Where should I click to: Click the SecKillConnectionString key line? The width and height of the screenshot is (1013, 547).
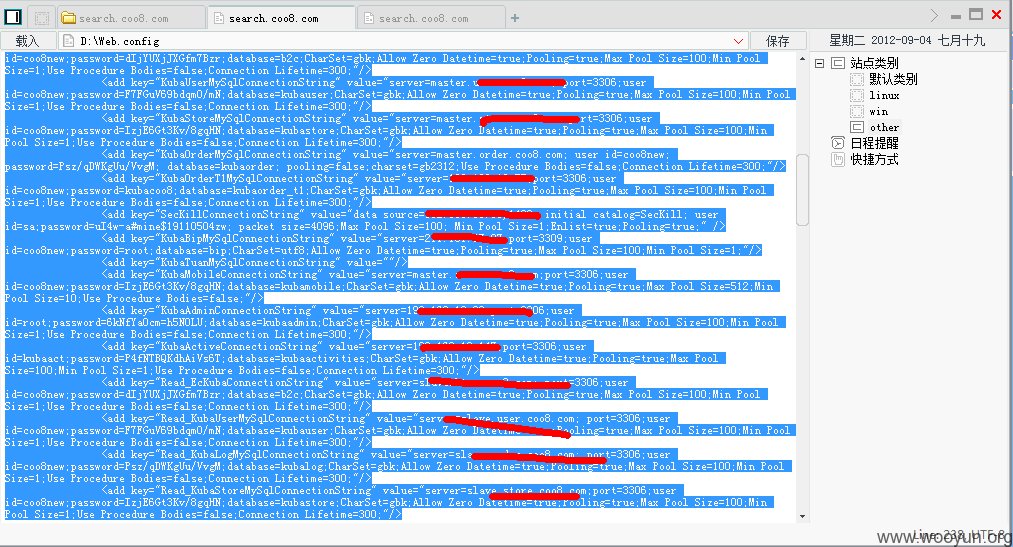pos(413,214)
